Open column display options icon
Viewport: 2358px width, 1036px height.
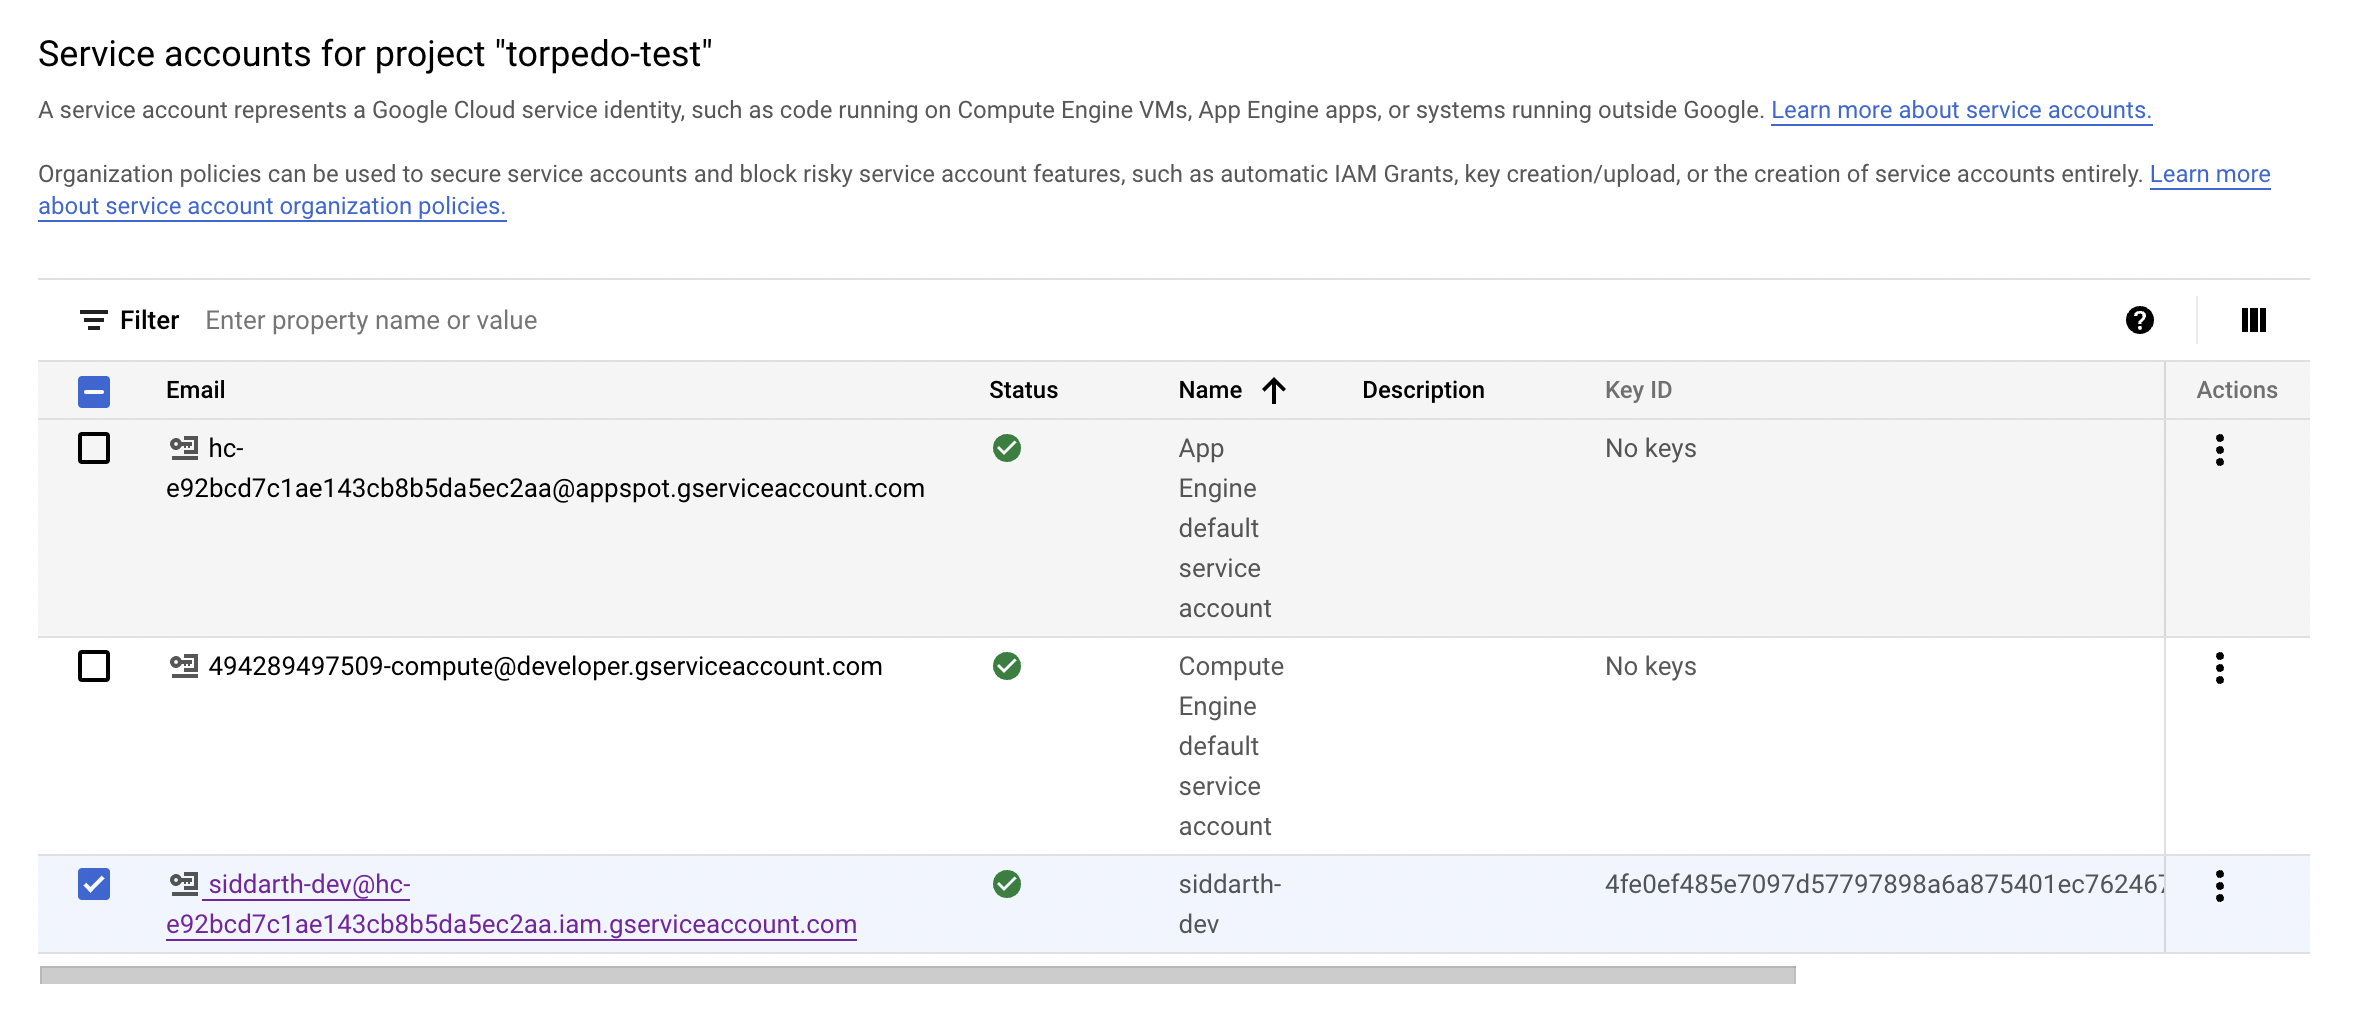[x=2253, y=320]
